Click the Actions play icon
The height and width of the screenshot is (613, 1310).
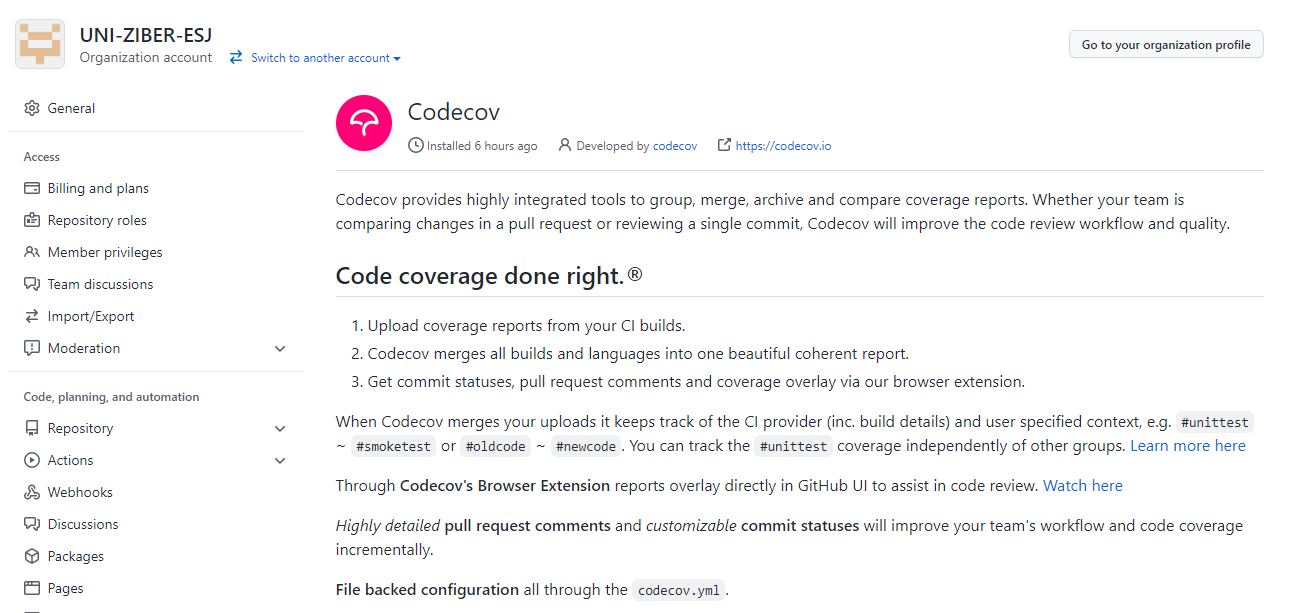click(x=32, y=460)
